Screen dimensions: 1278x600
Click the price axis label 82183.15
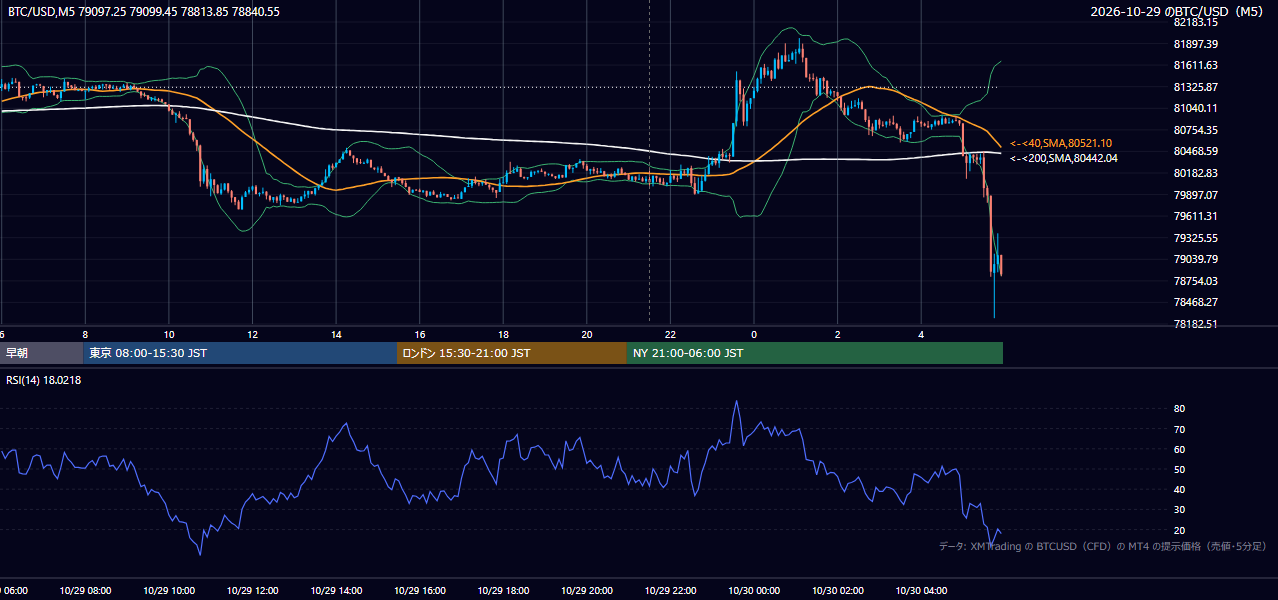tap(1195, 22)
